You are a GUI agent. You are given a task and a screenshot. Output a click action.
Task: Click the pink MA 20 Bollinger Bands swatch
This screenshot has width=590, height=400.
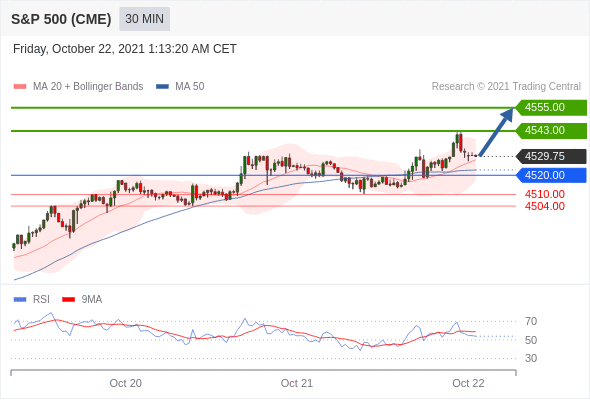pos(20,87)
